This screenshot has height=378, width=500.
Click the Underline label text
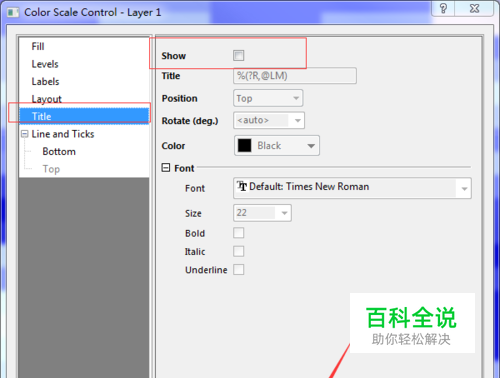[206, 270]
